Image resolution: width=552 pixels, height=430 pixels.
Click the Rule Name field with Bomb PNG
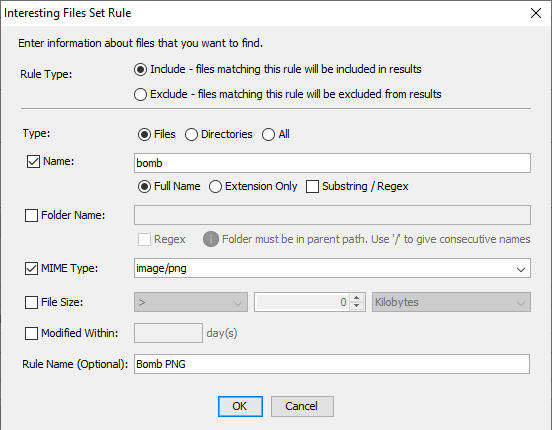pyautogui.click(x=332, y=364)
